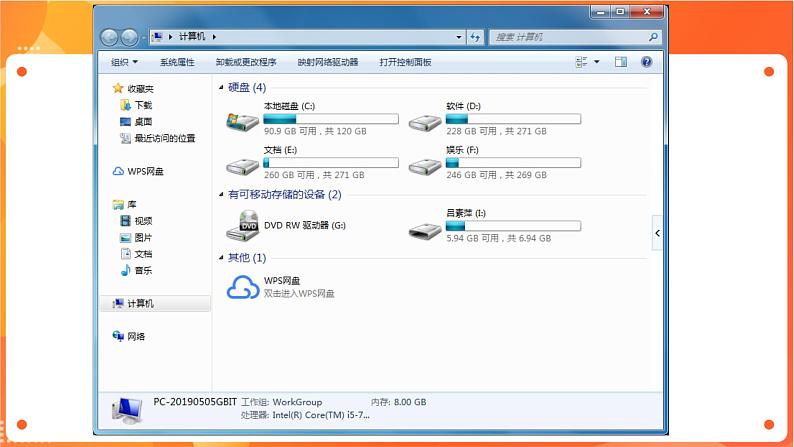Click the C: drive usage bar

[331, 119]
